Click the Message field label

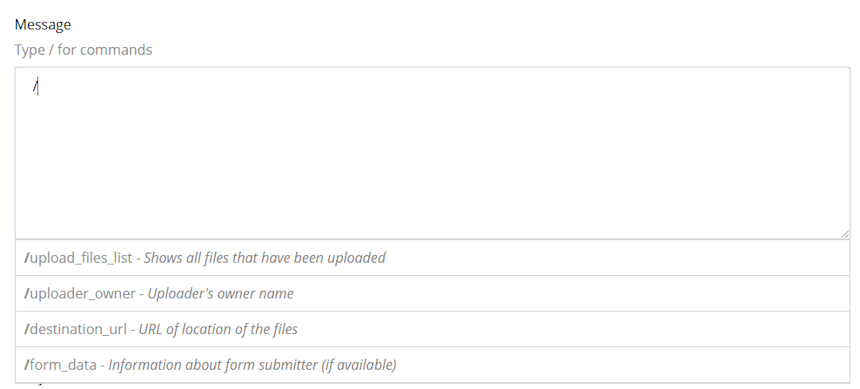[43, 25]
